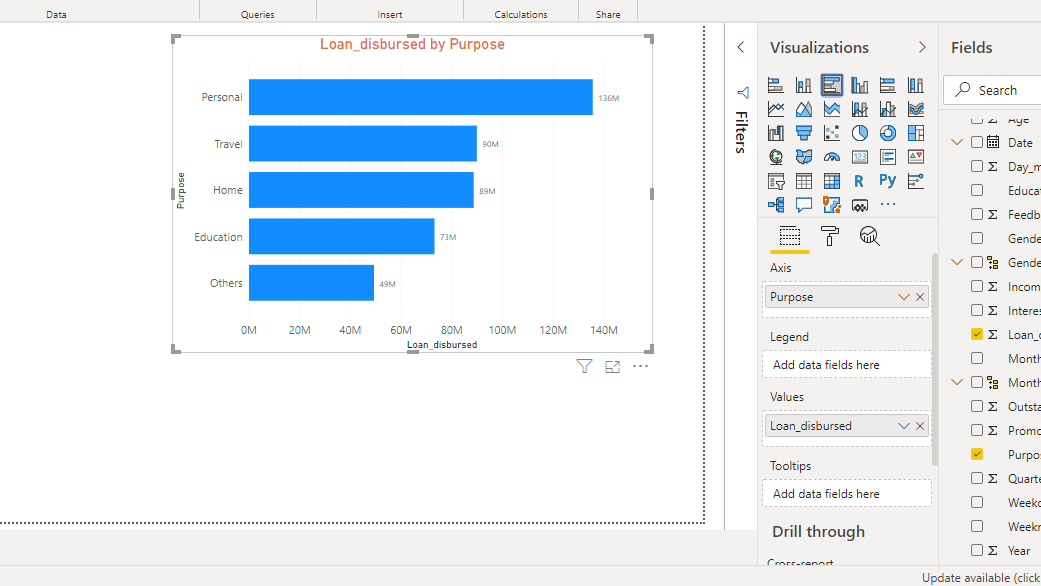The height and width of the screenshot is (586, 1041).
Task: Check the Year field checkbox
Action: point(977,550)
